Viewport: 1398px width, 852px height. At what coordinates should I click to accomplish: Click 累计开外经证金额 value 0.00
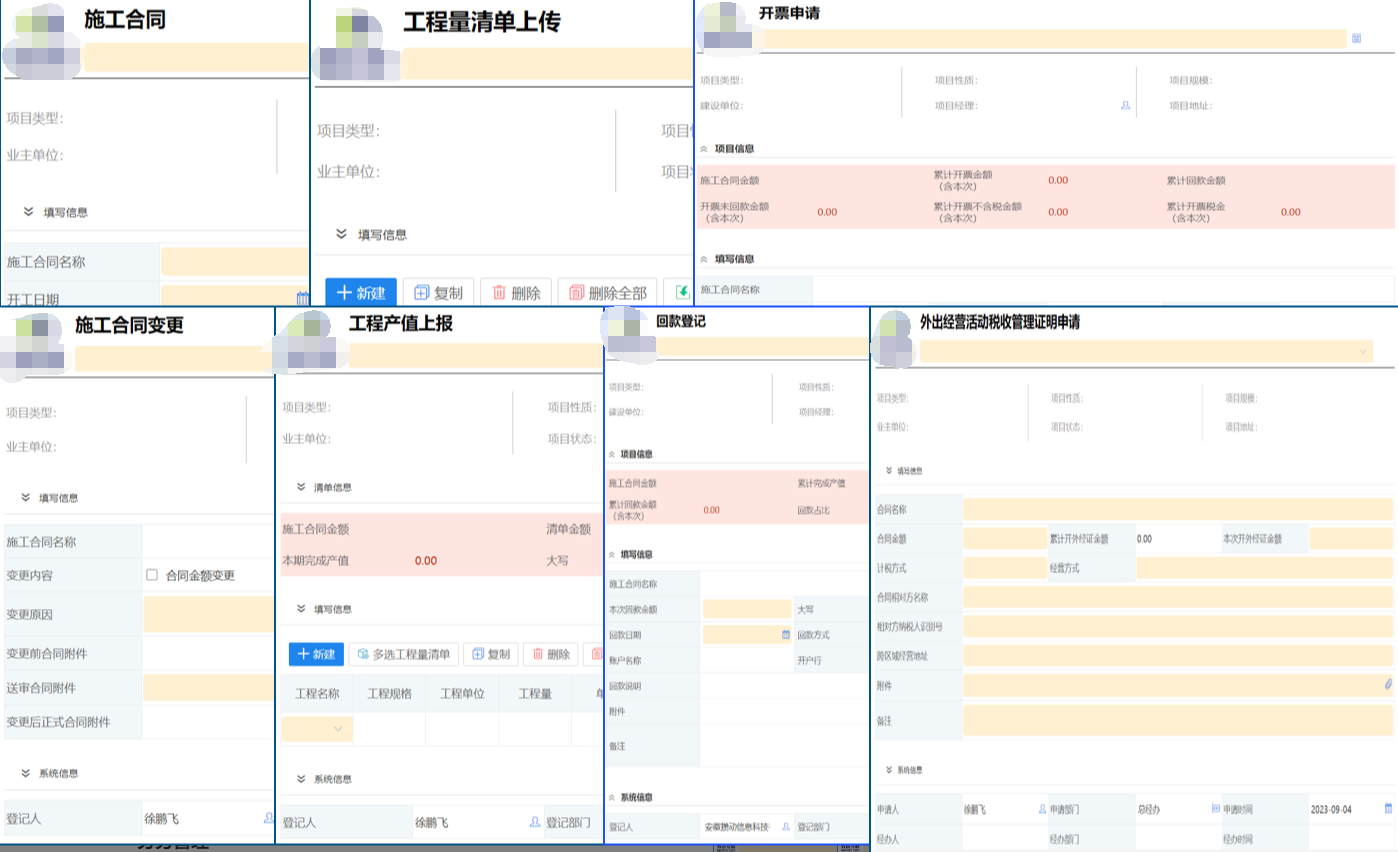pyautogui.click(x=1145, y=538)
